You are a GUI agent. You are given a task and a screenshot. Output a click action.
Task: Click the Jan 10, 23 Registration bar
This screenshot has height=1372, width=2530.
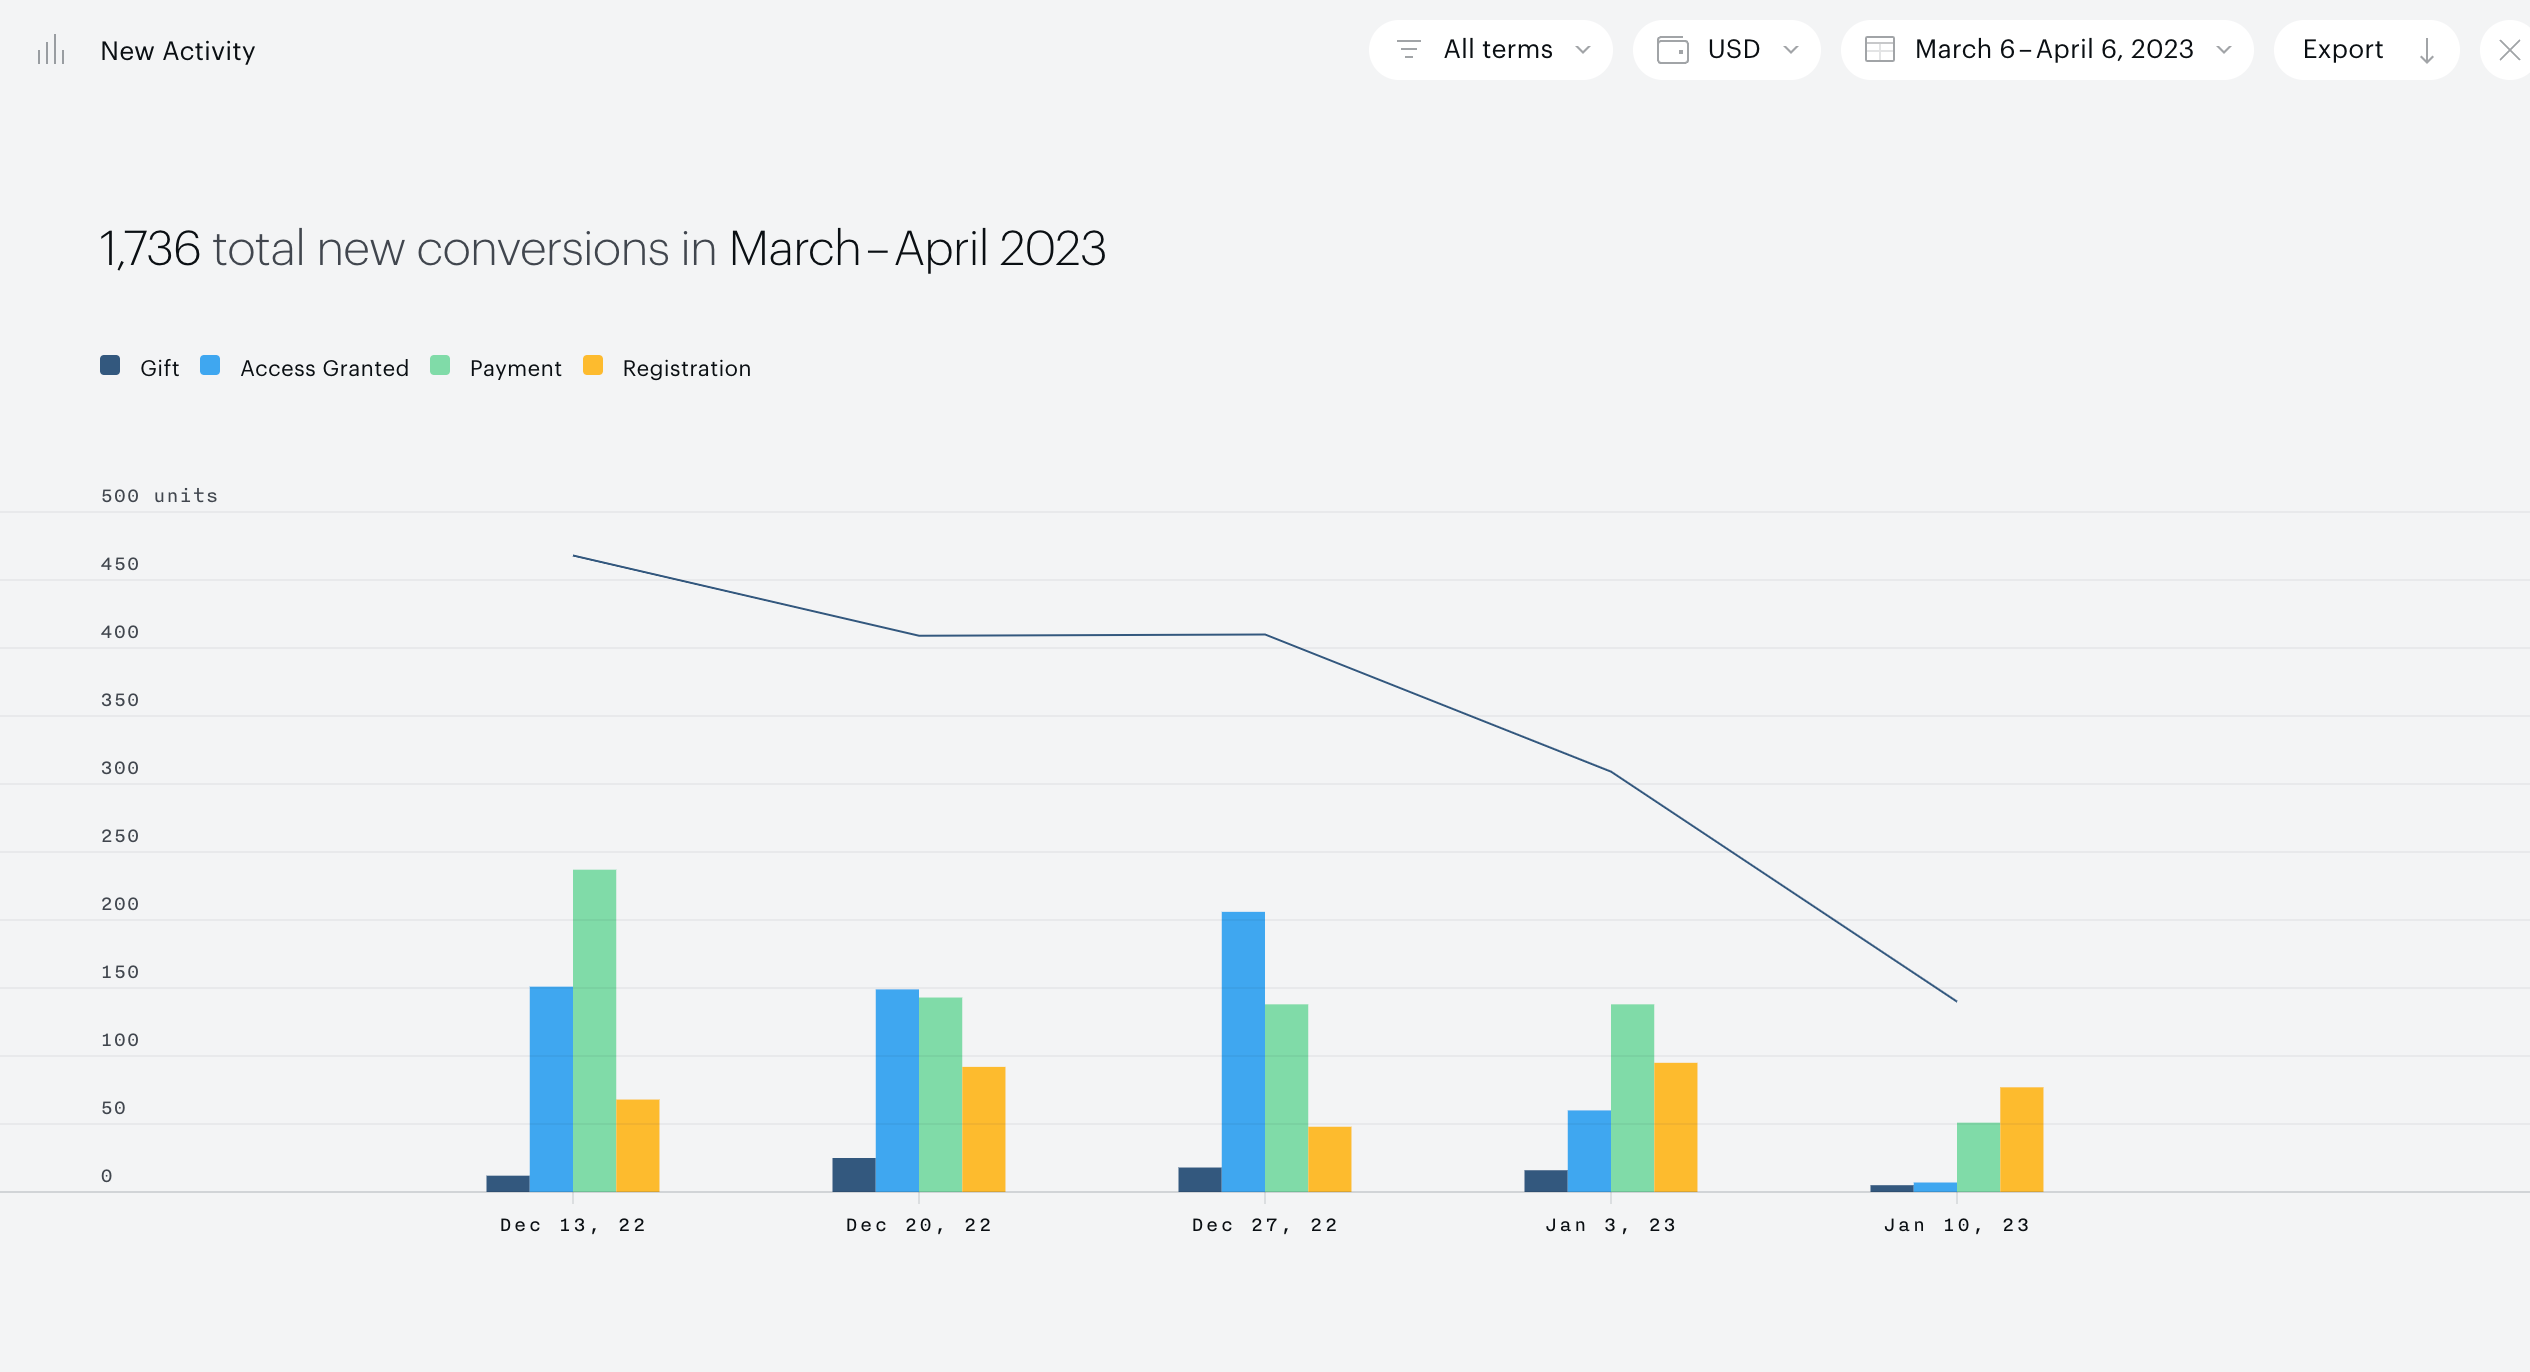pyautogui.click(x=2021, y=1139)
